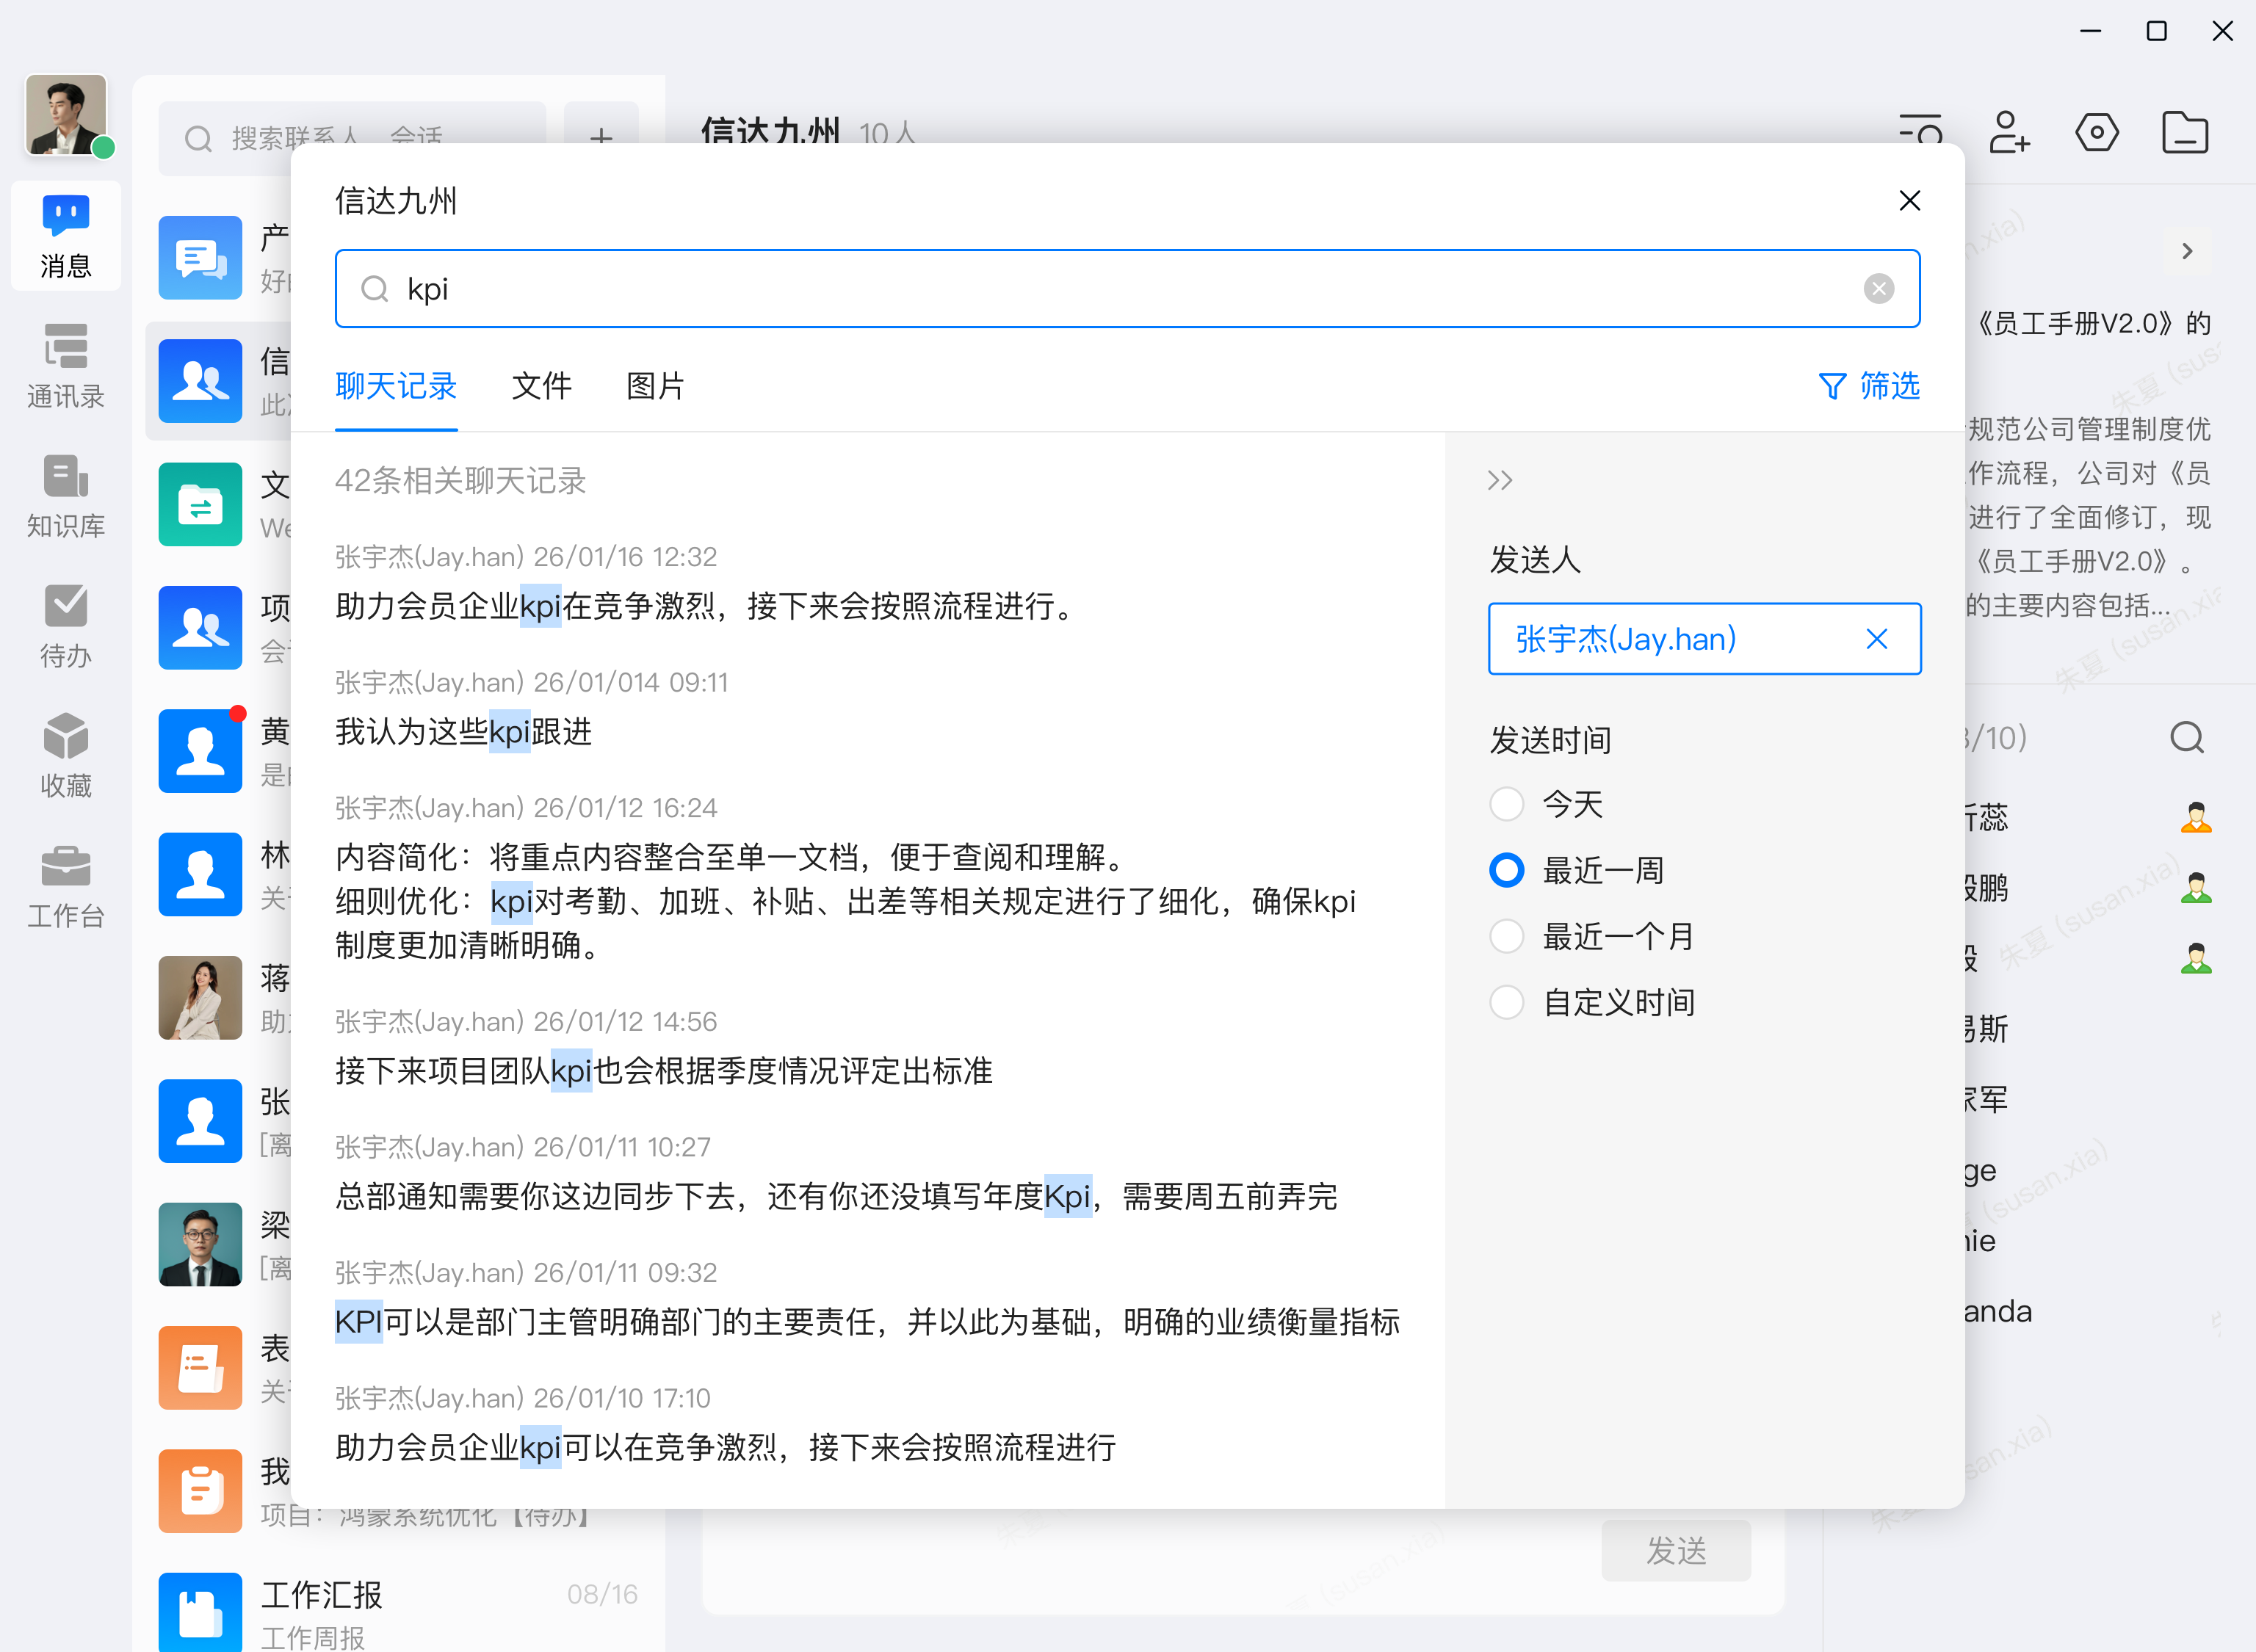
Task: Open the group shared files folder icon
Action: [2186, 133]
